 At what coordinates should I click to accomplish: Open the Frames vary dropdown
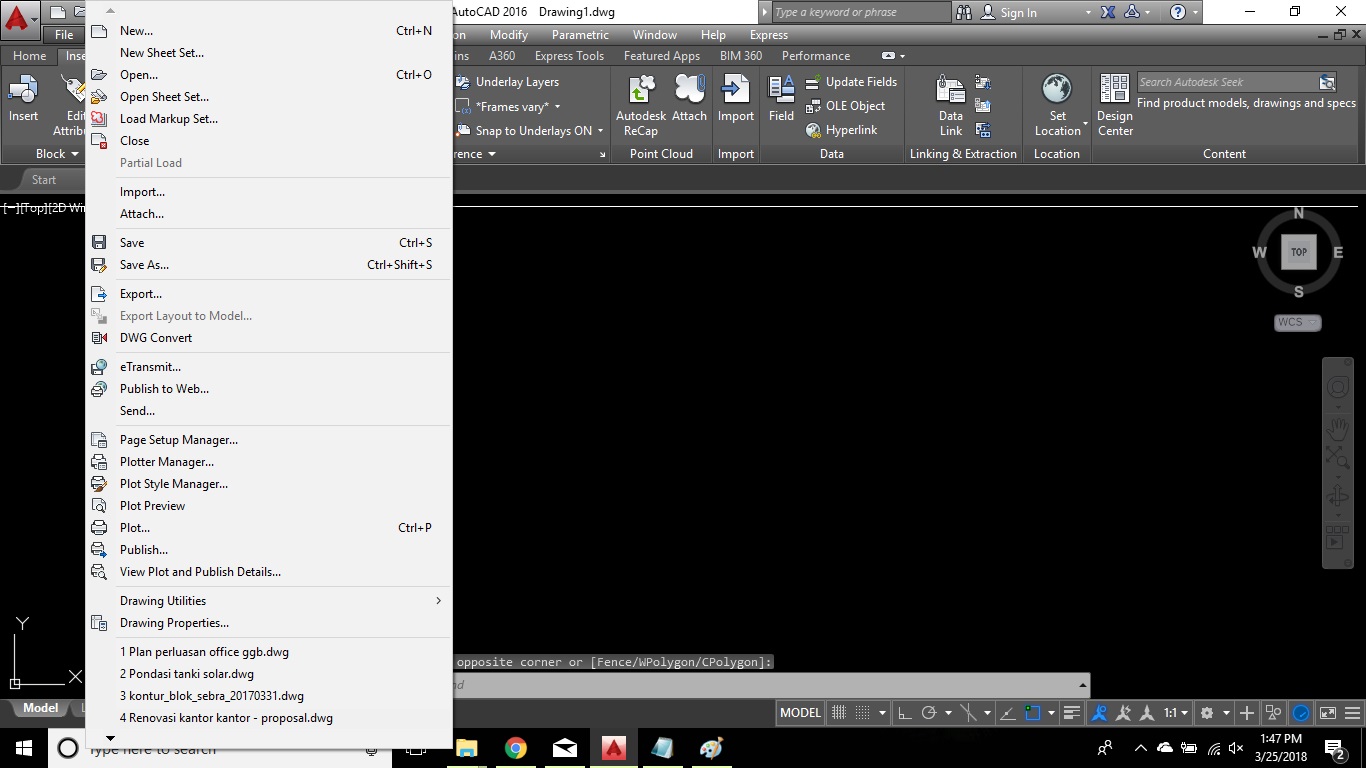(558, 107)
